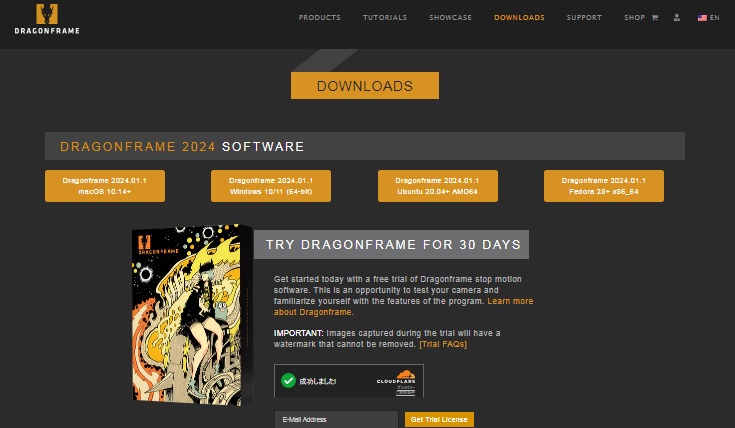735x428 pixels.
Task: Open the Products menu
Action: [320, 17]
